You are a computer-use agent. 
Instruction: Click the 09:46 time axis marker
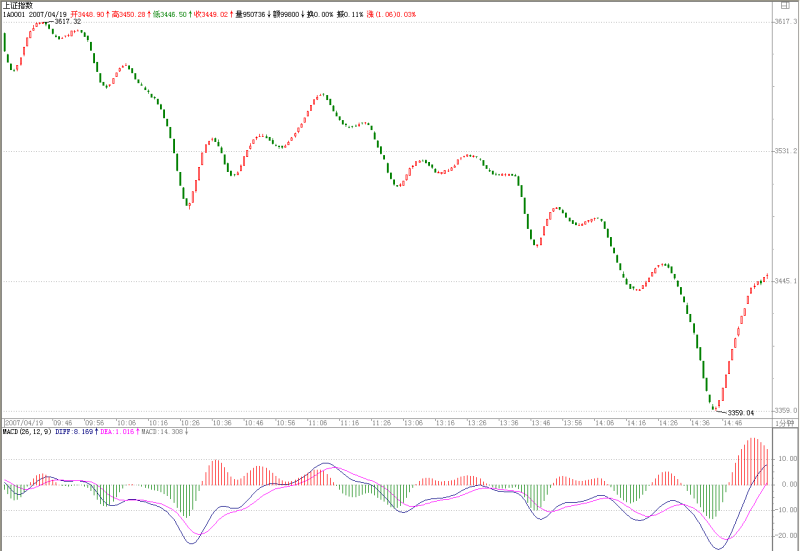[x=62, y=423]
